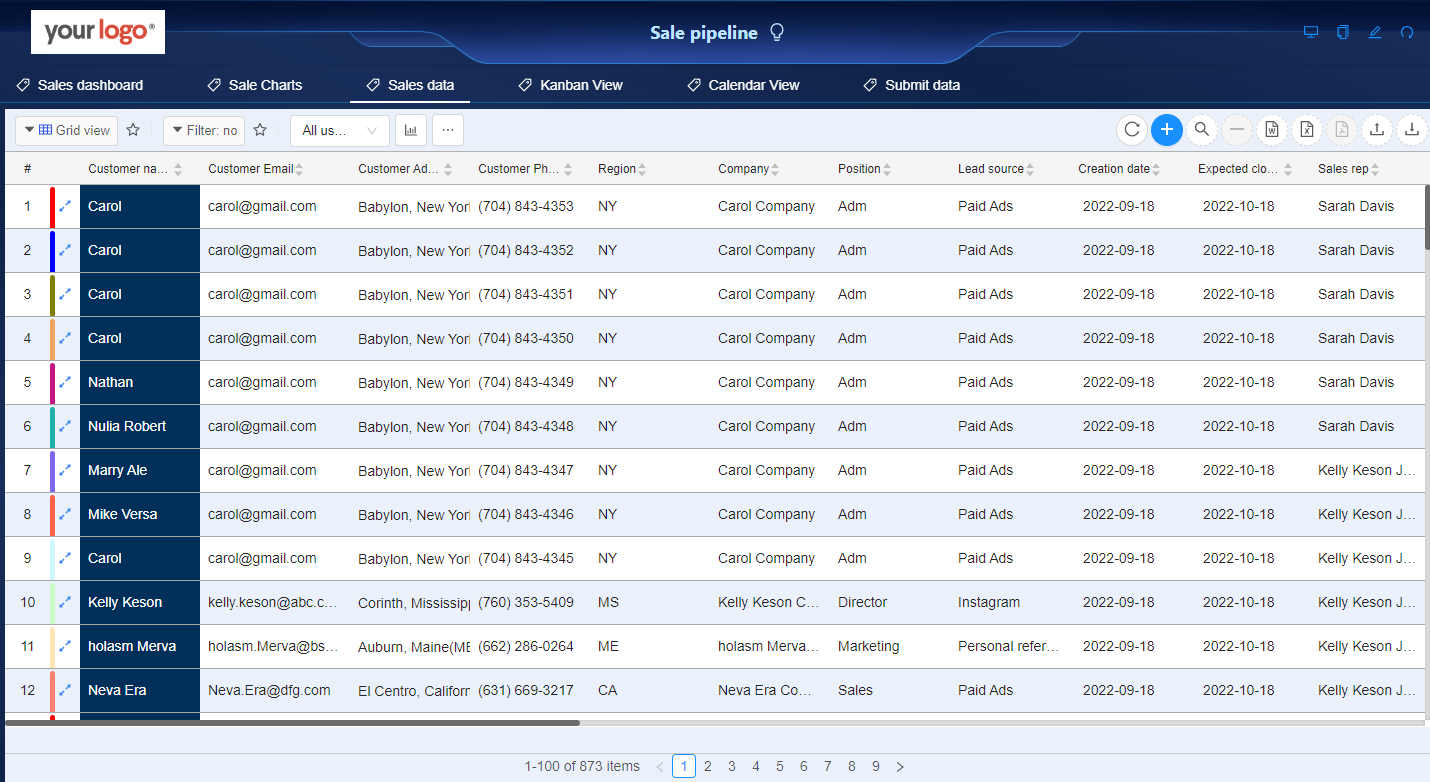Screen dimensions: 1430x782
Task: Open the Filter: no dropdown
Action: point(204,130)
